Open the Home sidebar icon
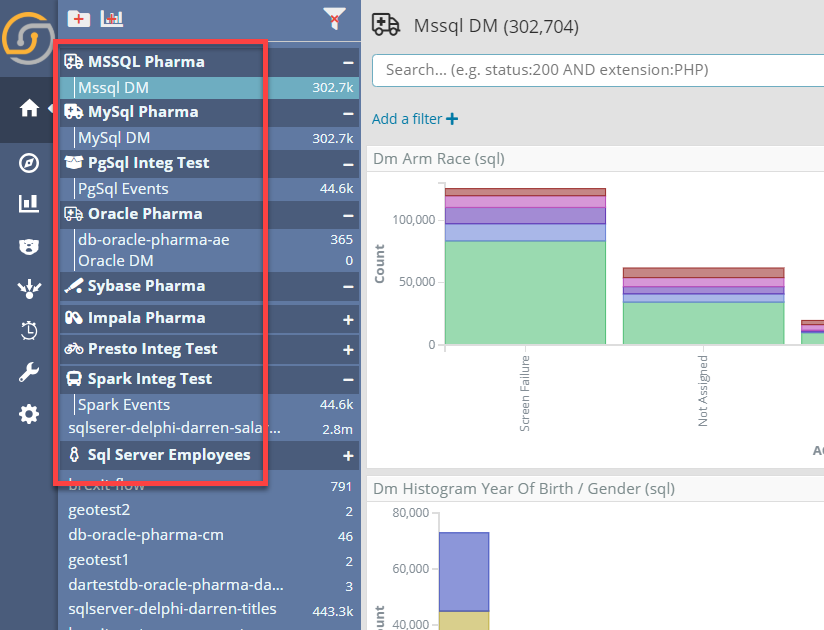 [29, 109]
